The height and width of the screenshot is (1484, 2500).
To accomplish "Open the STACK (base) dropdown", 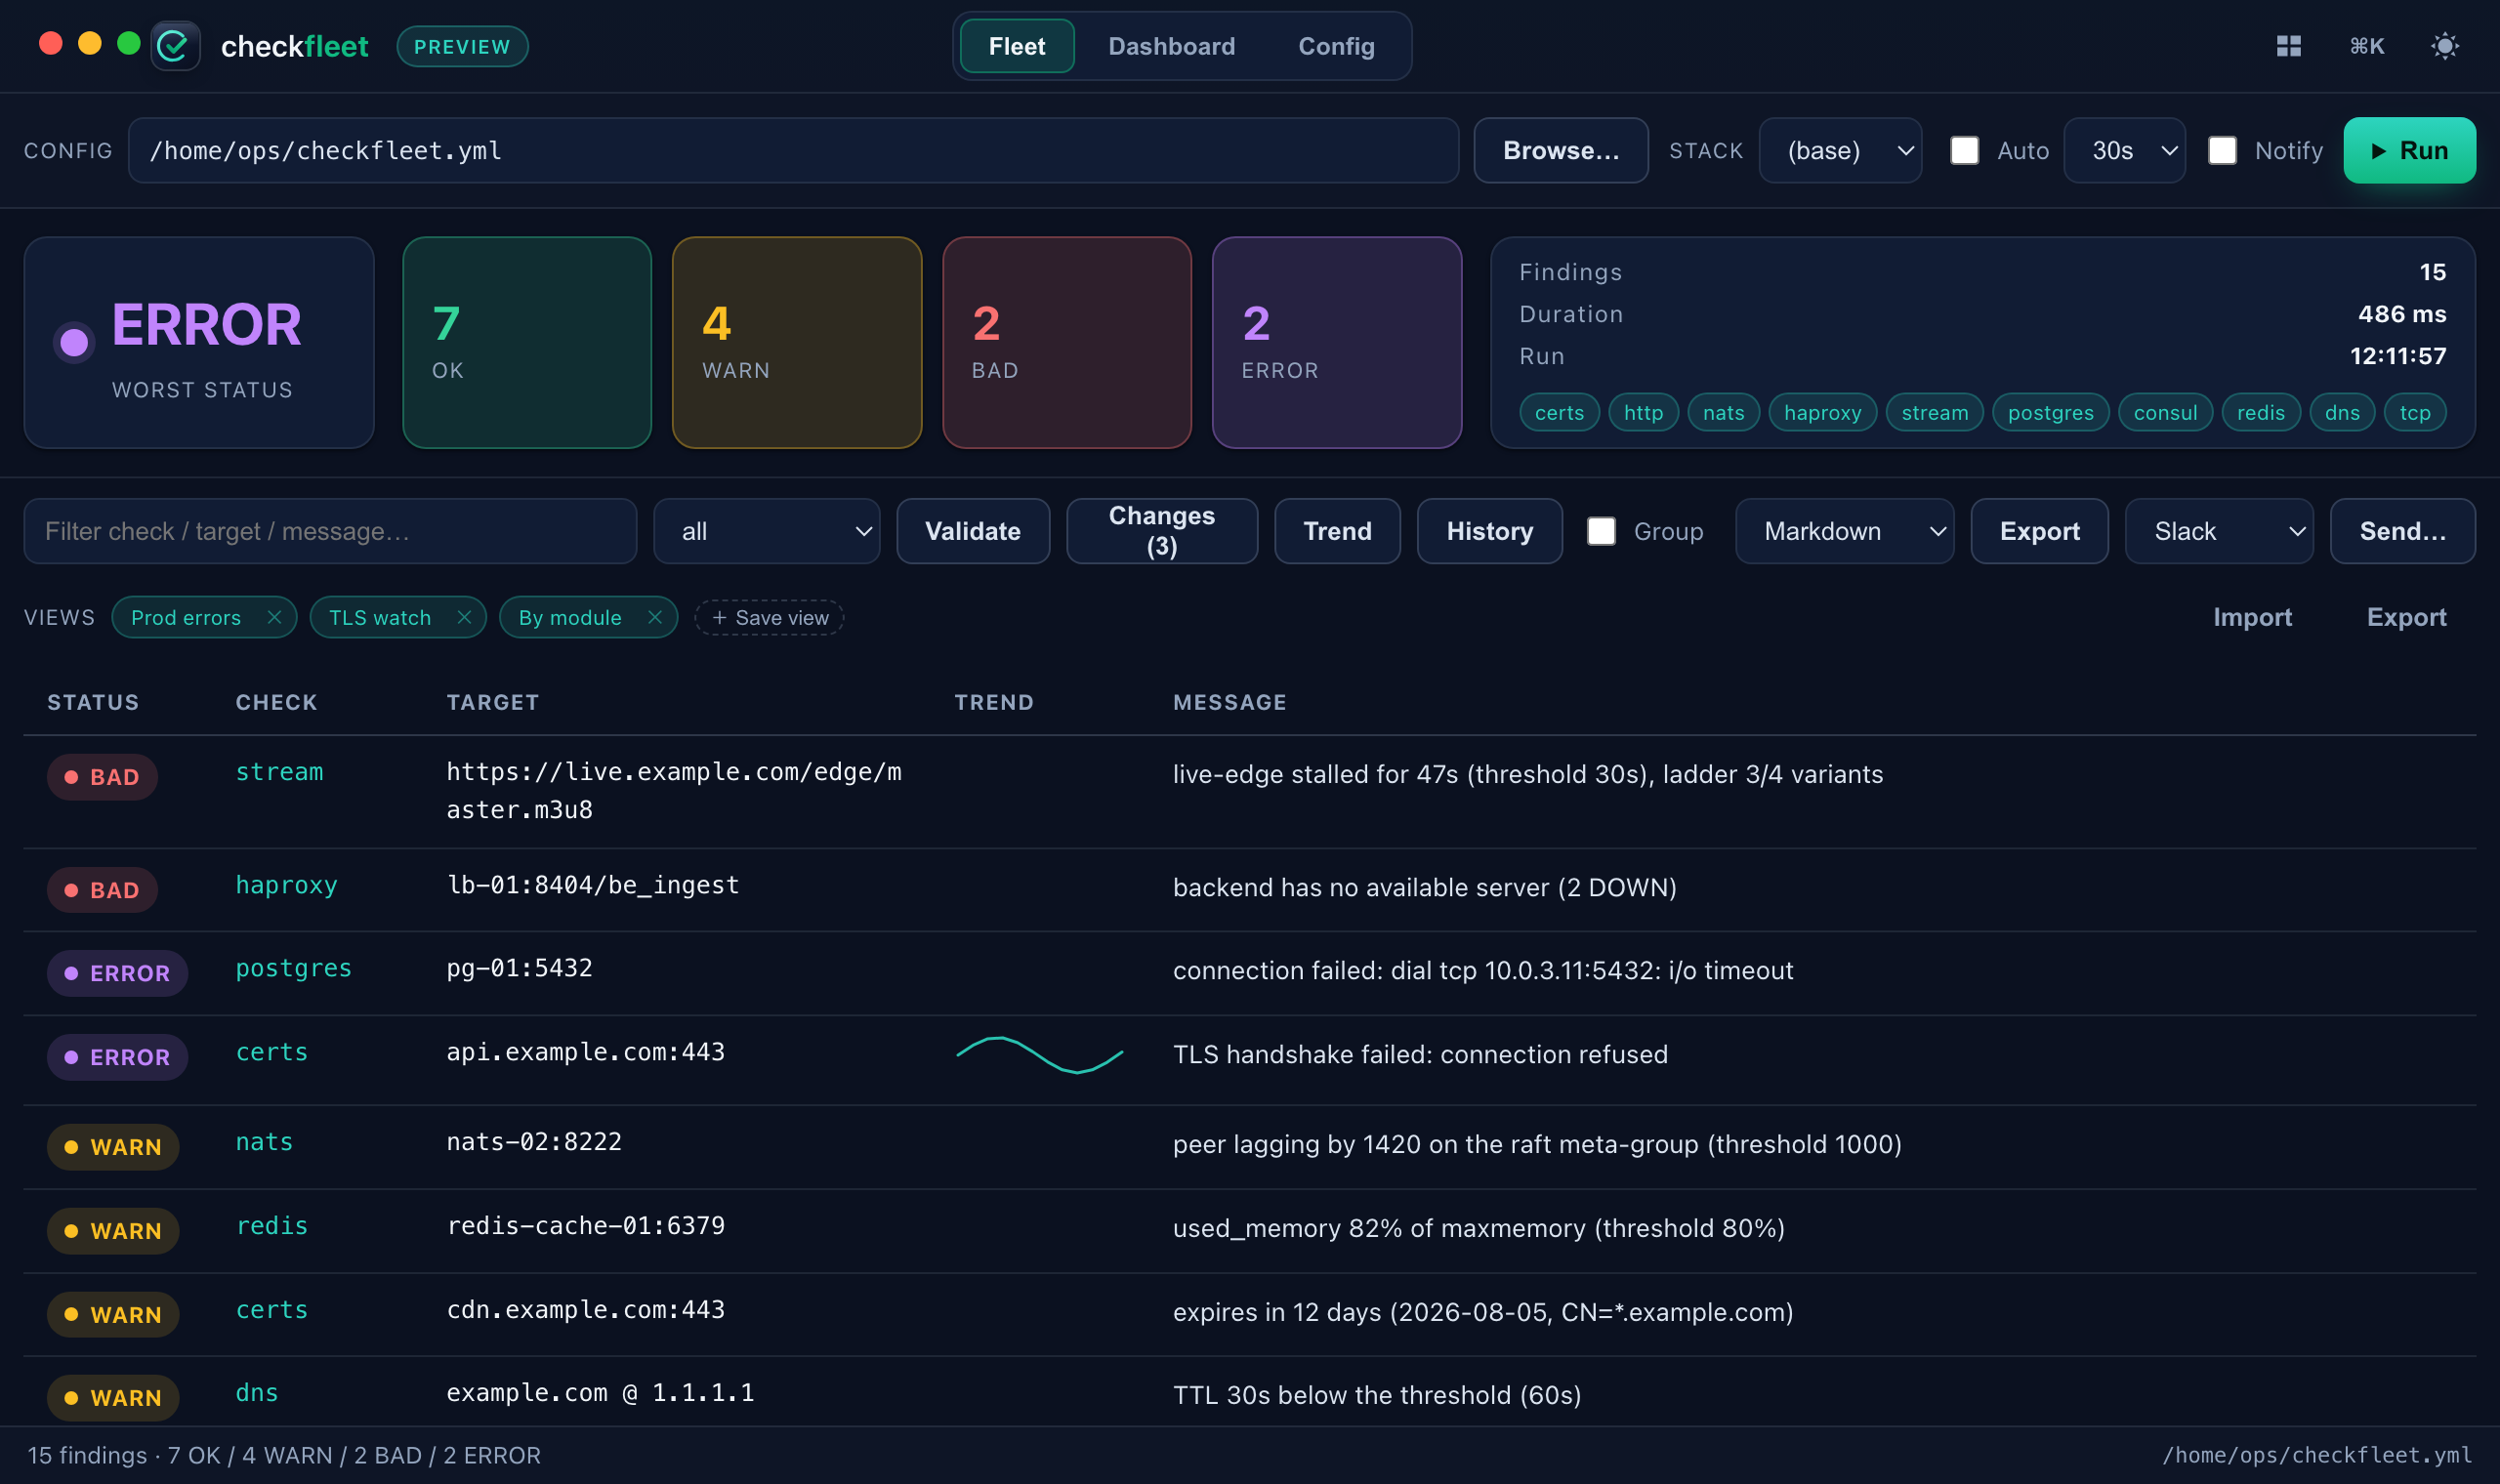I will tap(1839, 150).
